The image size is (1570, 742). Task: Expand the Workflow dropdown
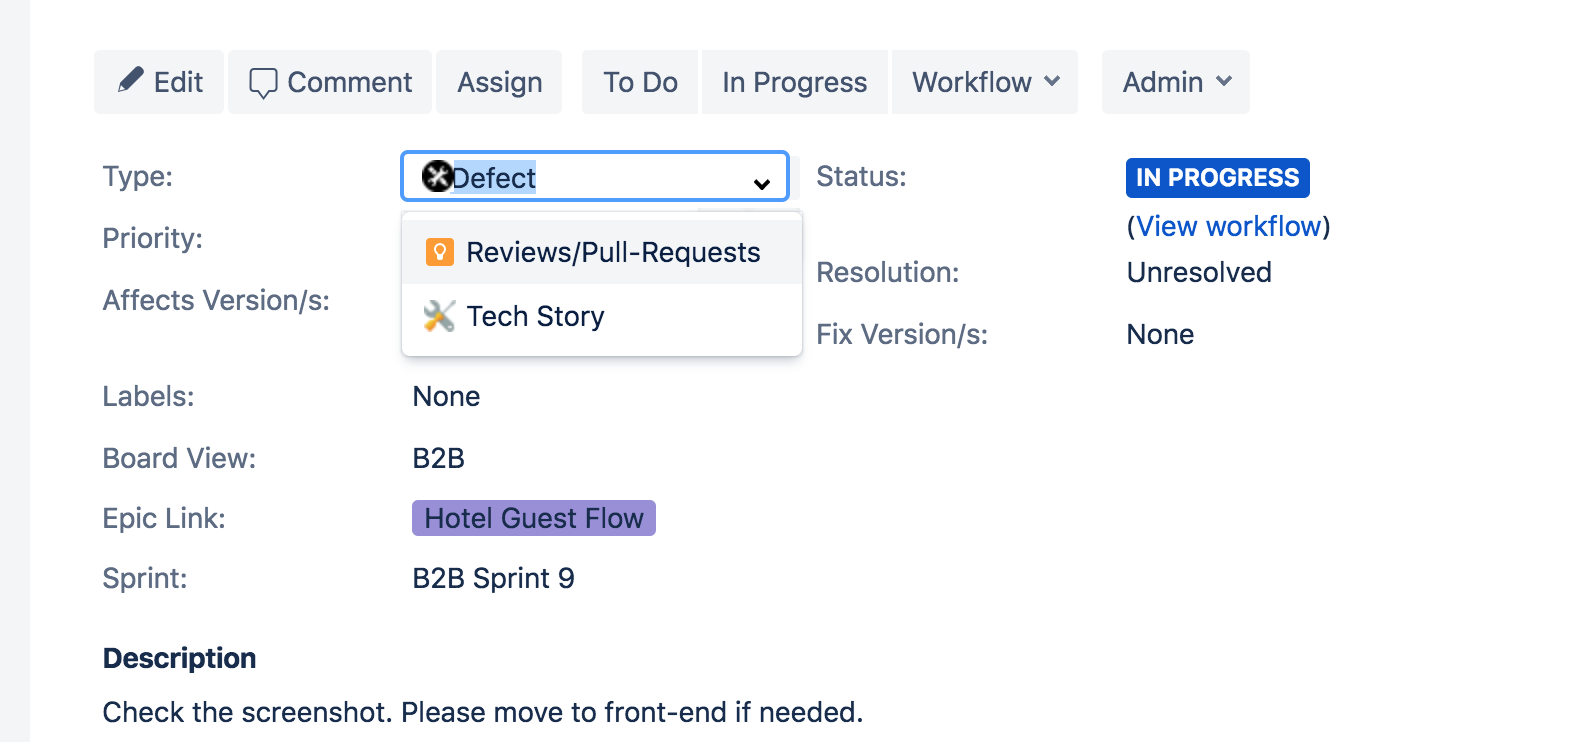(x=985, y=82)
